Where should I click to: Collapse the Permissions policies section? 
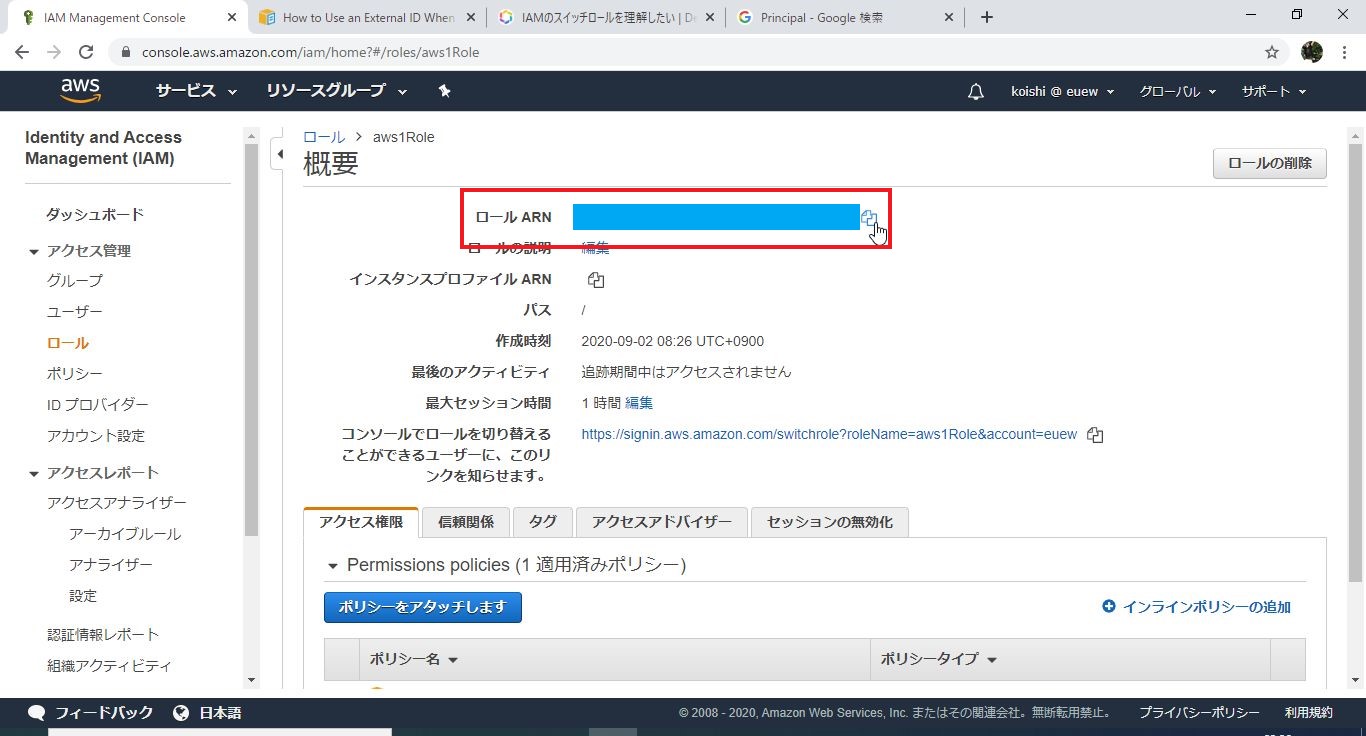pyautogui.click(x=332, y=566)
